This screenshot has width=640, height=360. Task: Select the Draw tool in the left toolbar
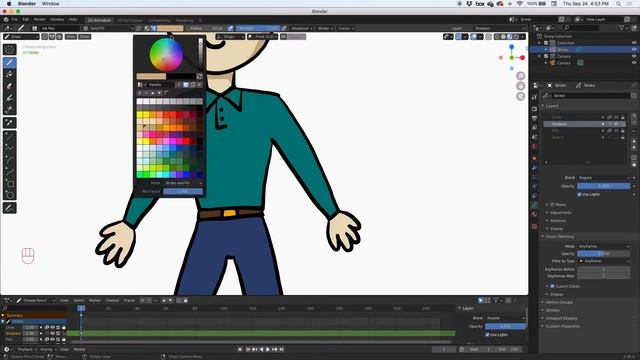9,62
